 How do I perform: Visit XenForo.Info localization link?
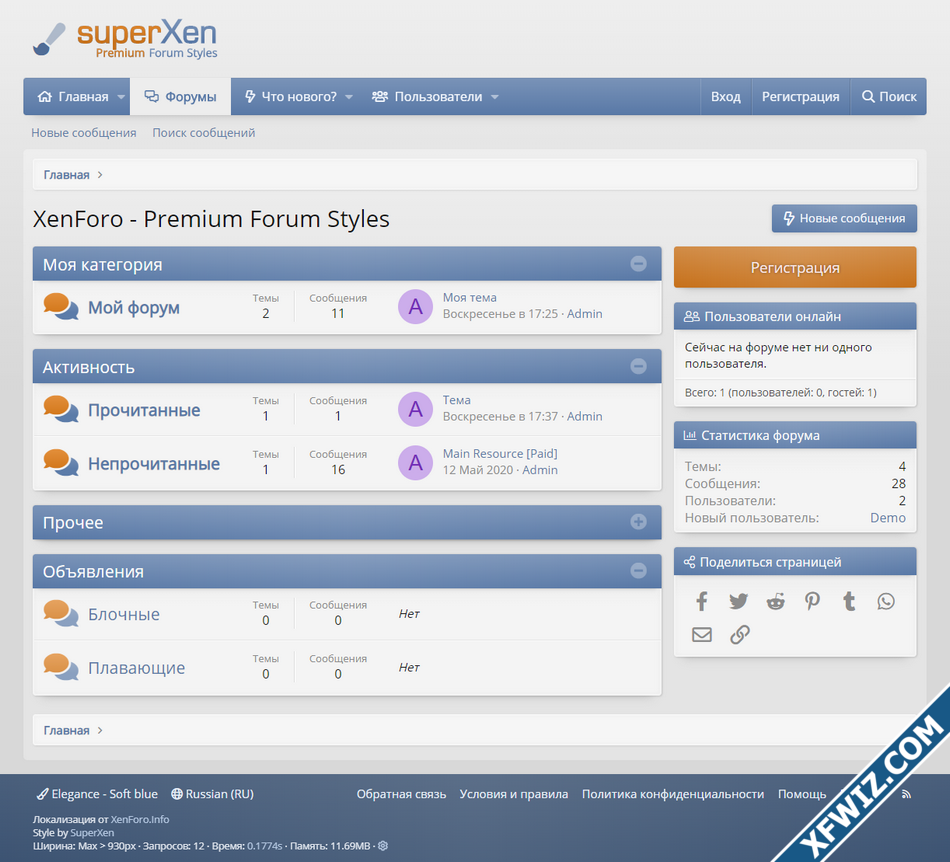[140, 820]
